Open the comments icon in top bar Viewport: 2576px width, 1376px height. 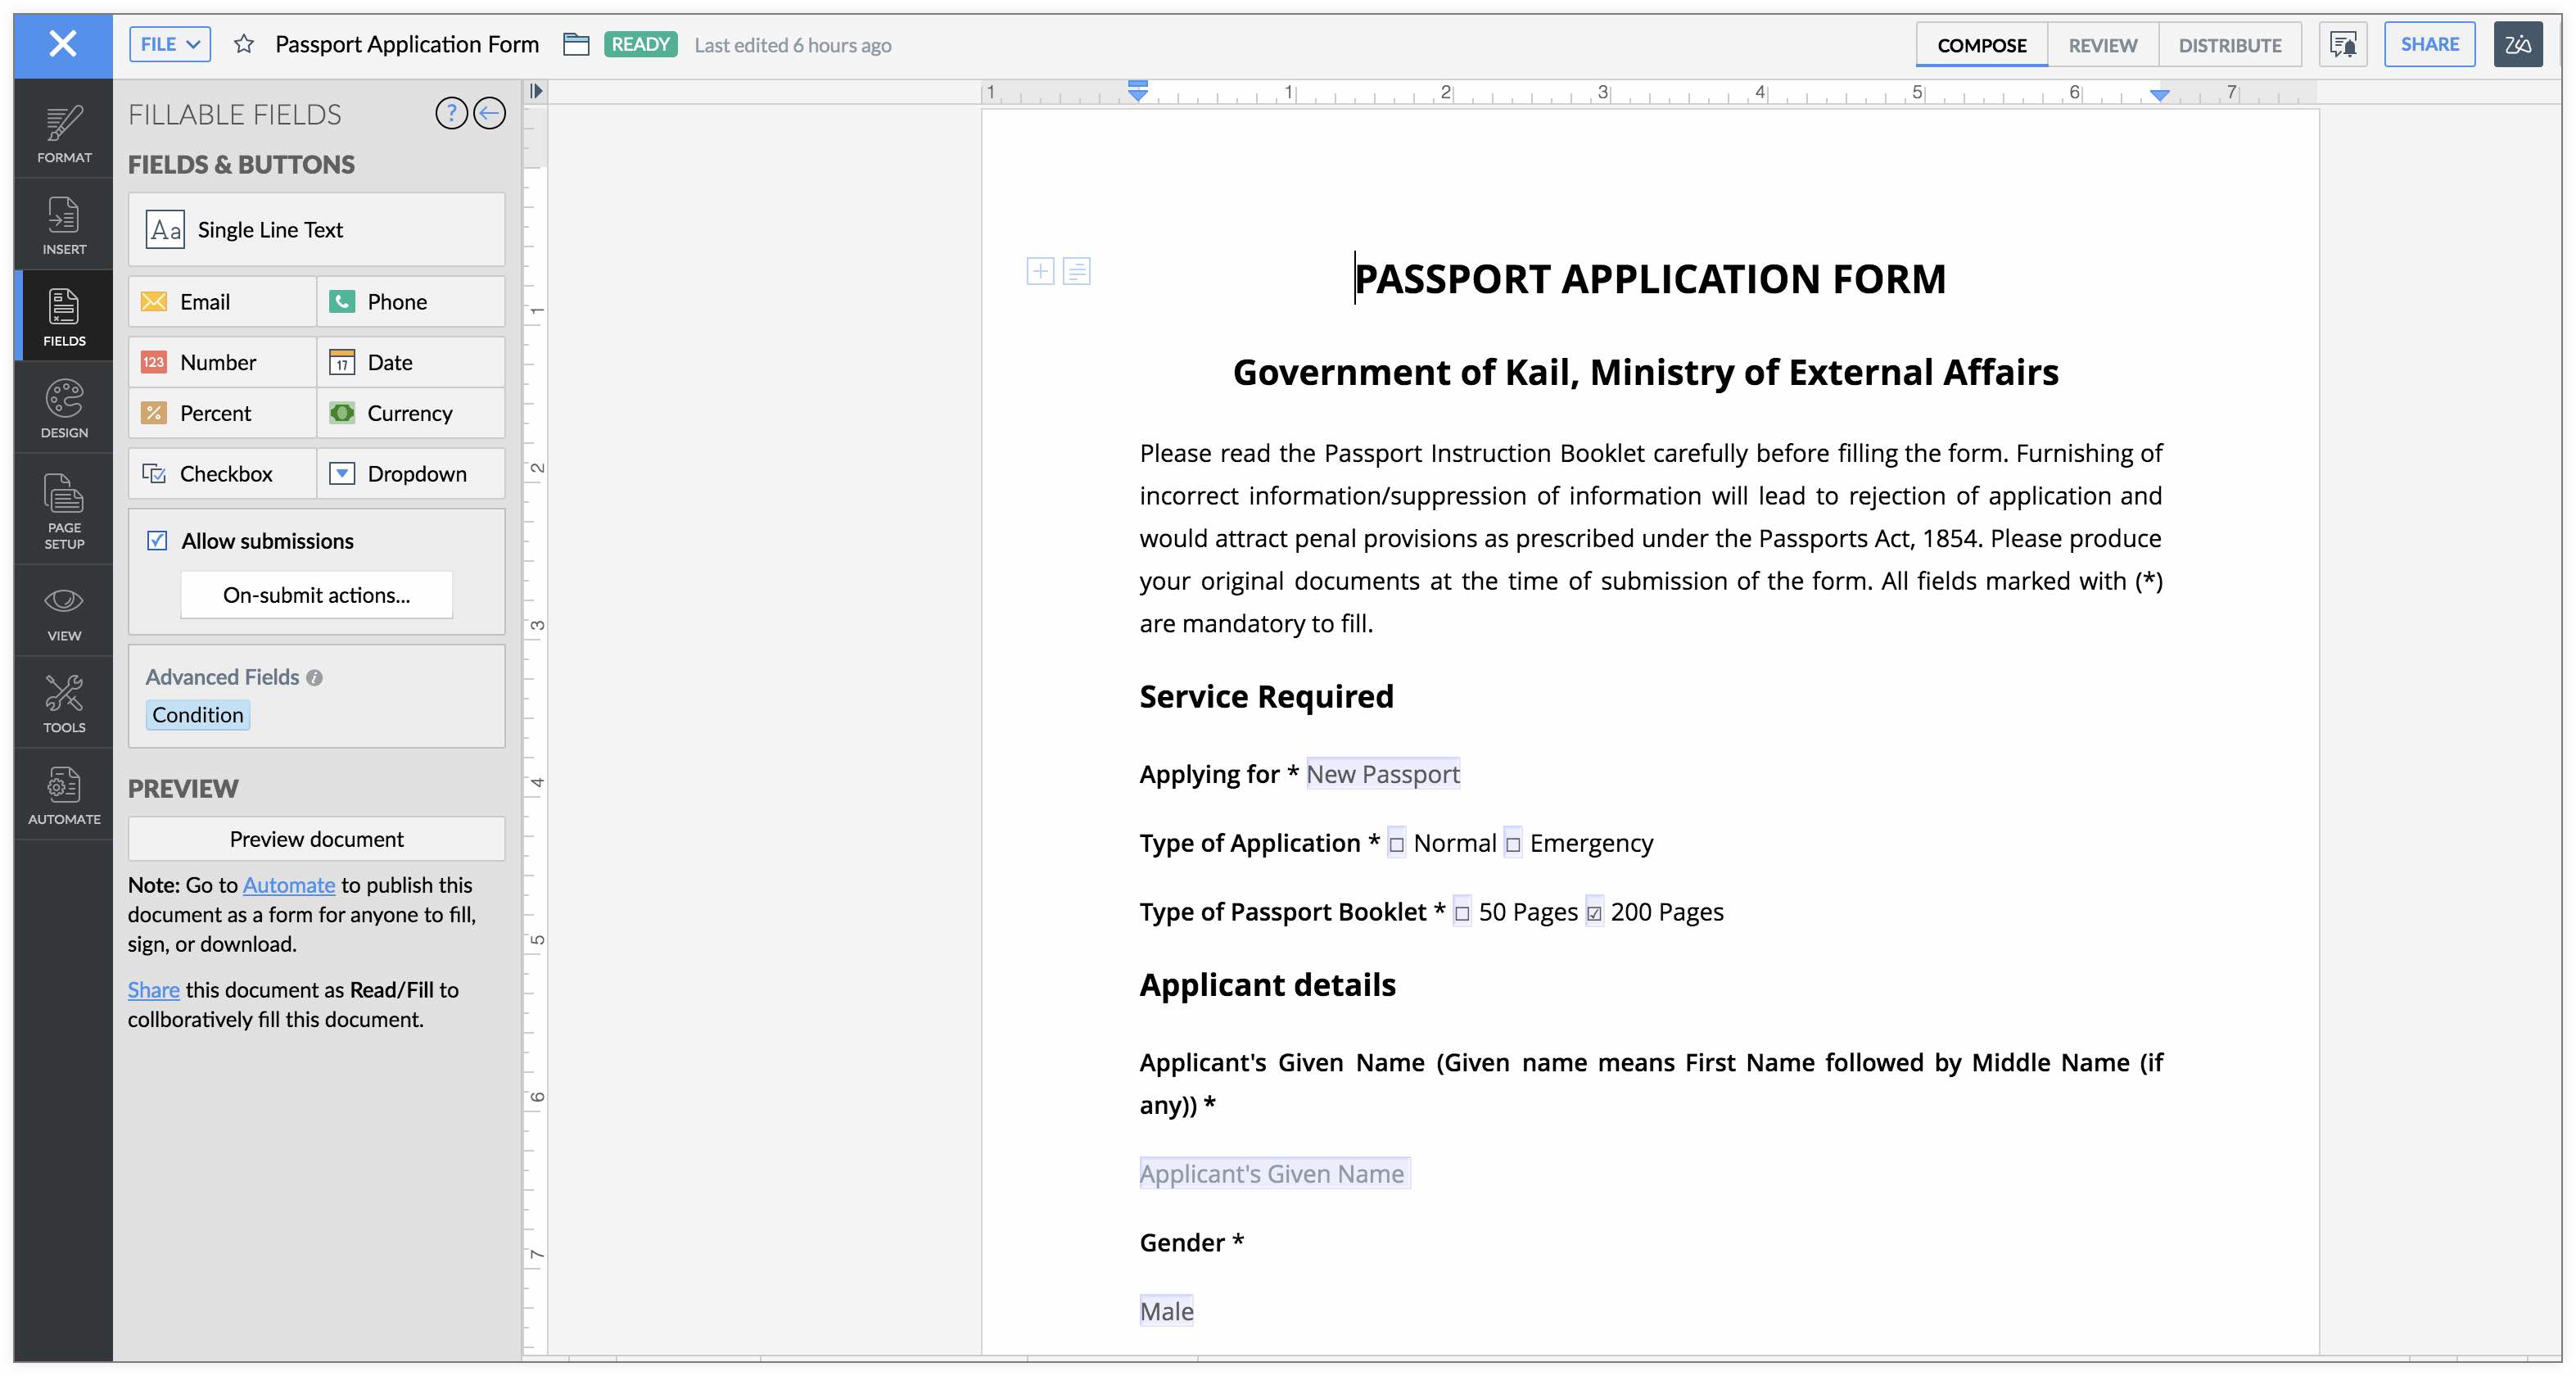pyautogui.click(x=2342, y=45)
